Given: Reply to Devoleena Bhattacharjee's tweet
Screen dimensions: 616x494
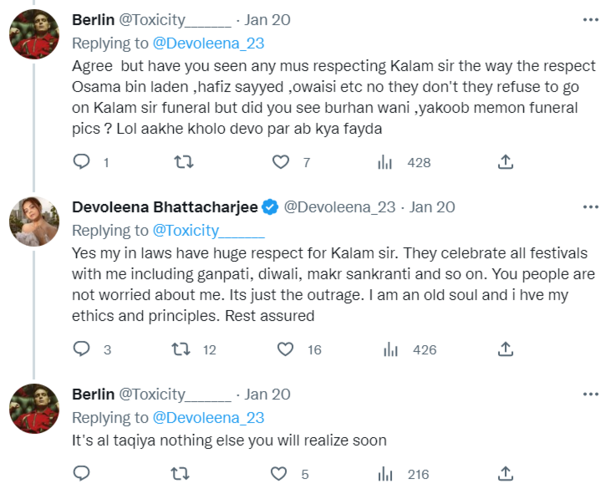Looking at the screenshot, I should tap(84, 350).
